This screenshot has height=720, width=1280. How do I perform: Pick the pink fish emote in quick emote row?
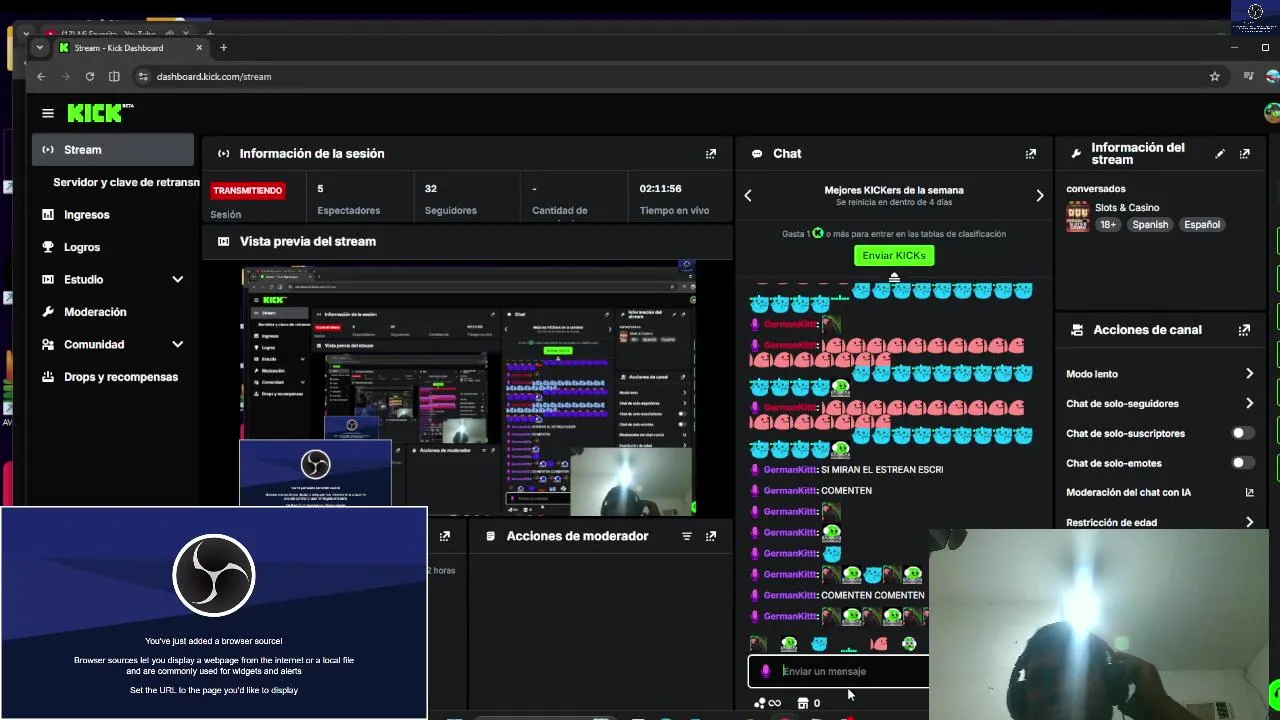[879, 643]
